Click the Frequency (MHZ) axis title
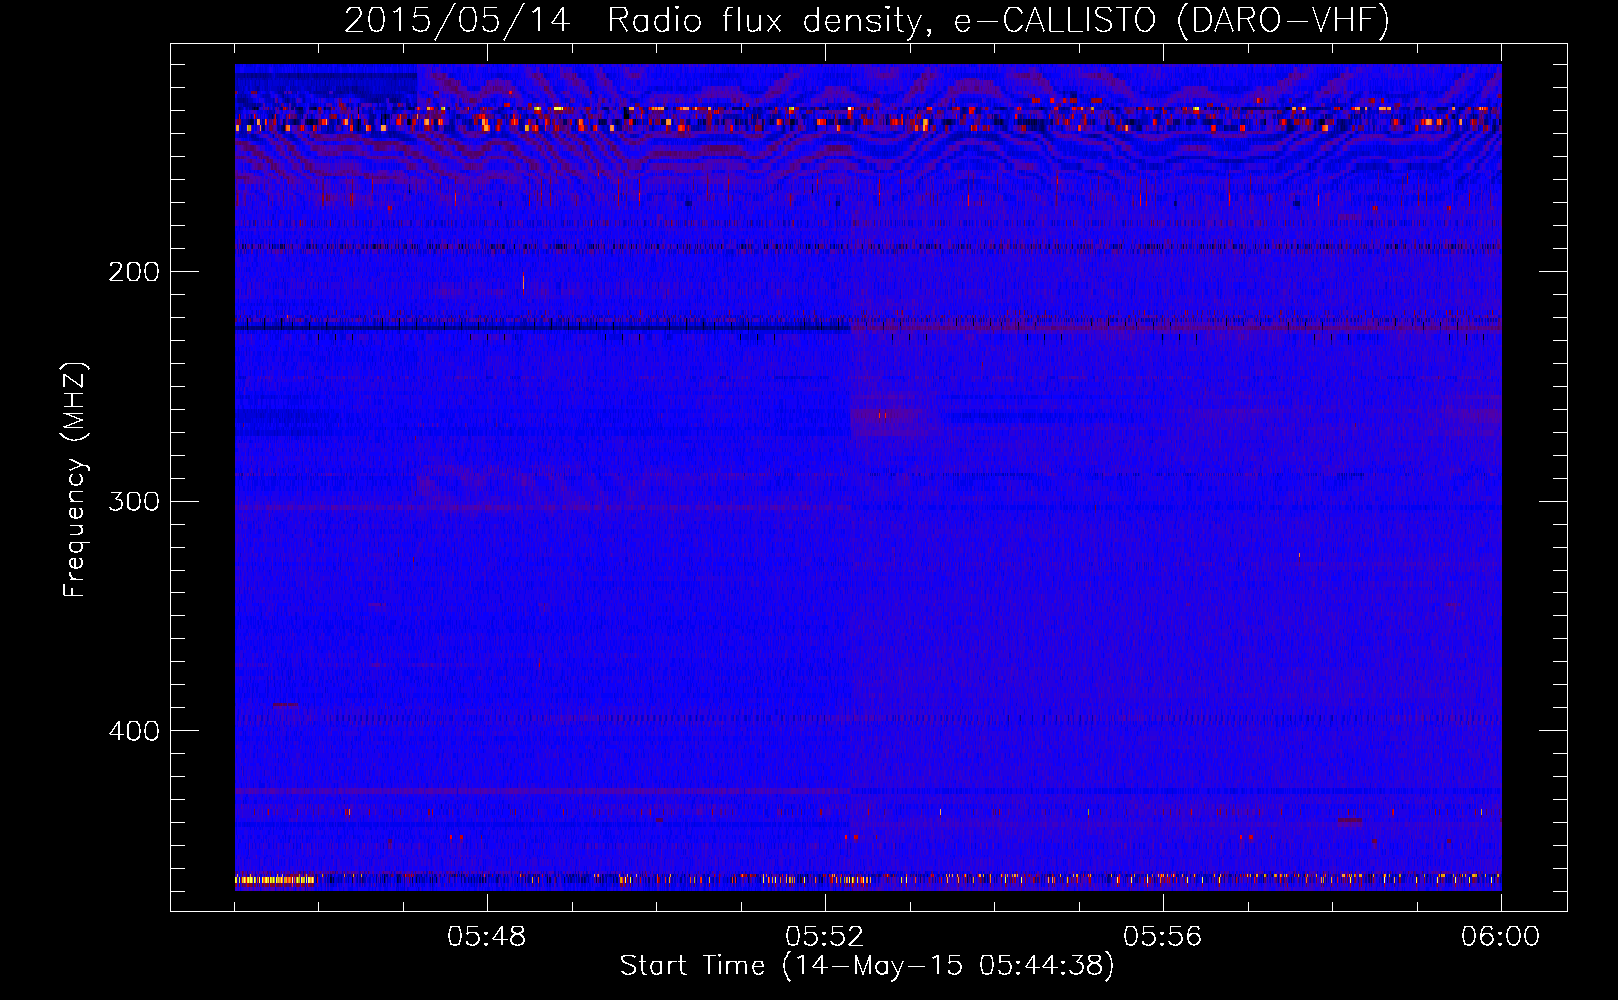This screenshot has height=1000, width=1618. click(75, 480)
